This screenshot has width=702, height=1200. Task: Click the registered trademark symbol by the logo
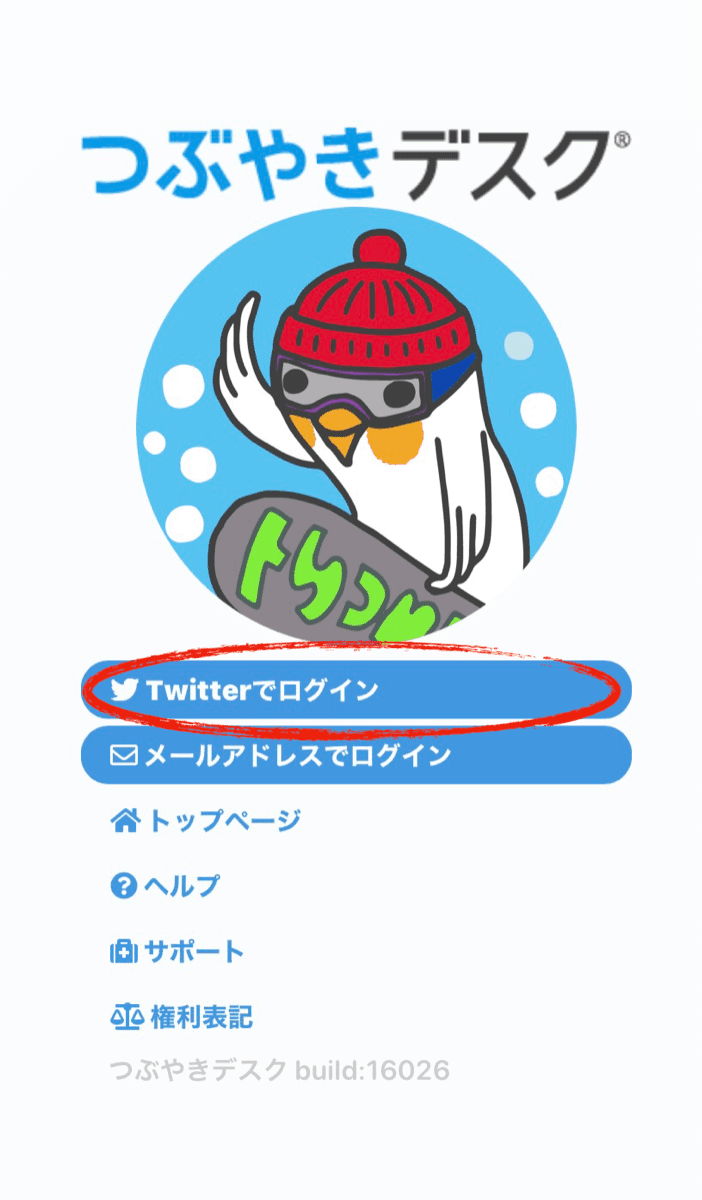[x=621, y=141]
